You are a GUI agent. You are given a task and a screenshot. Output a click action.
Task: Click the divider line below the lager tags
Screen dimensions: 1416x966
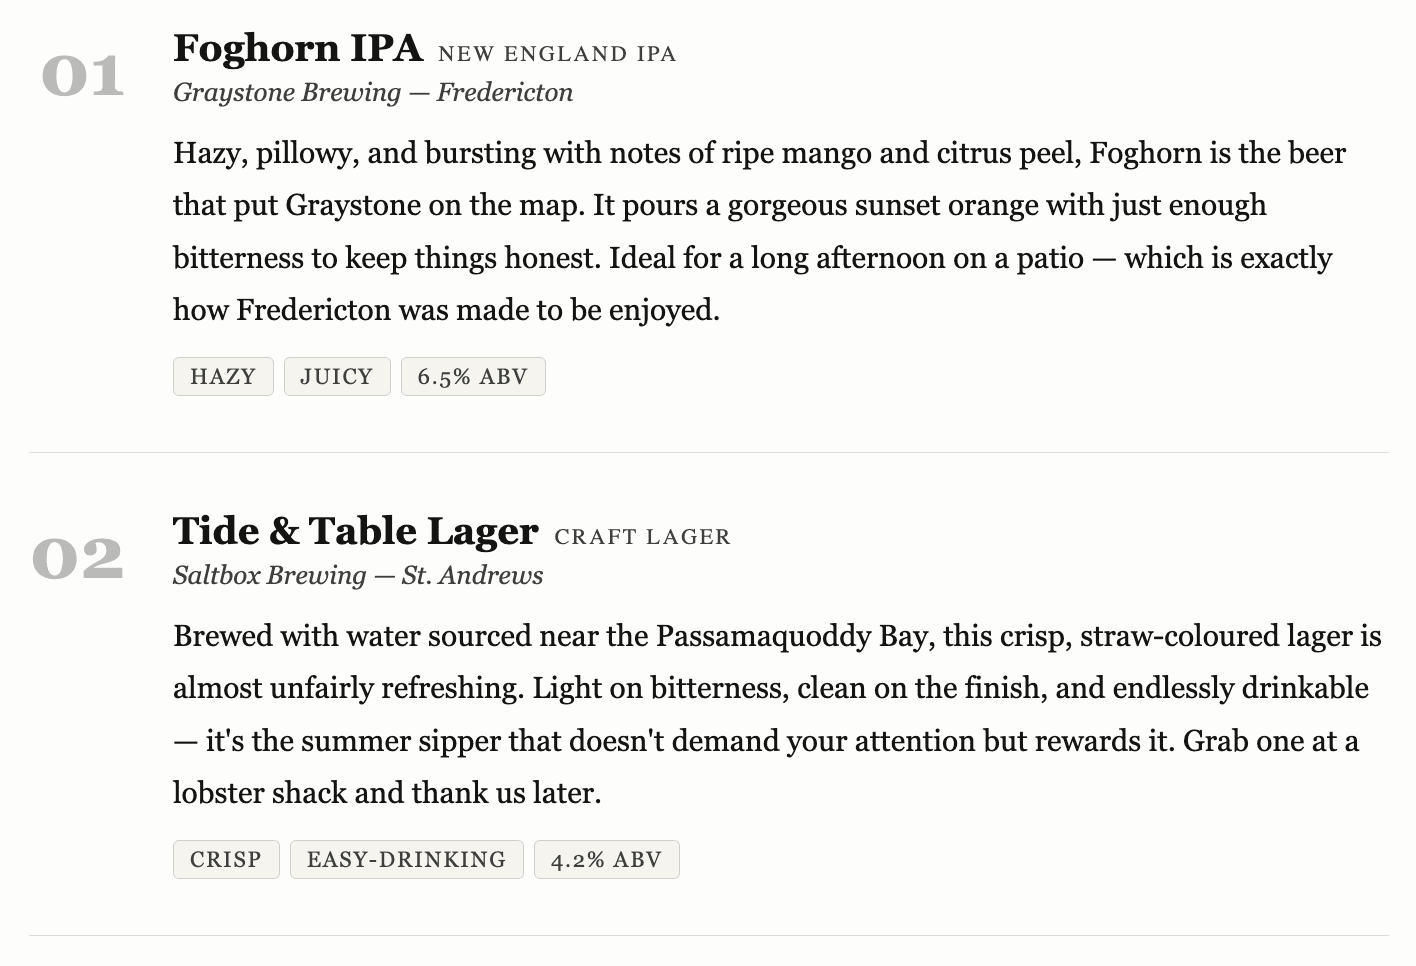pyautogui.click(x=708, y=935)
